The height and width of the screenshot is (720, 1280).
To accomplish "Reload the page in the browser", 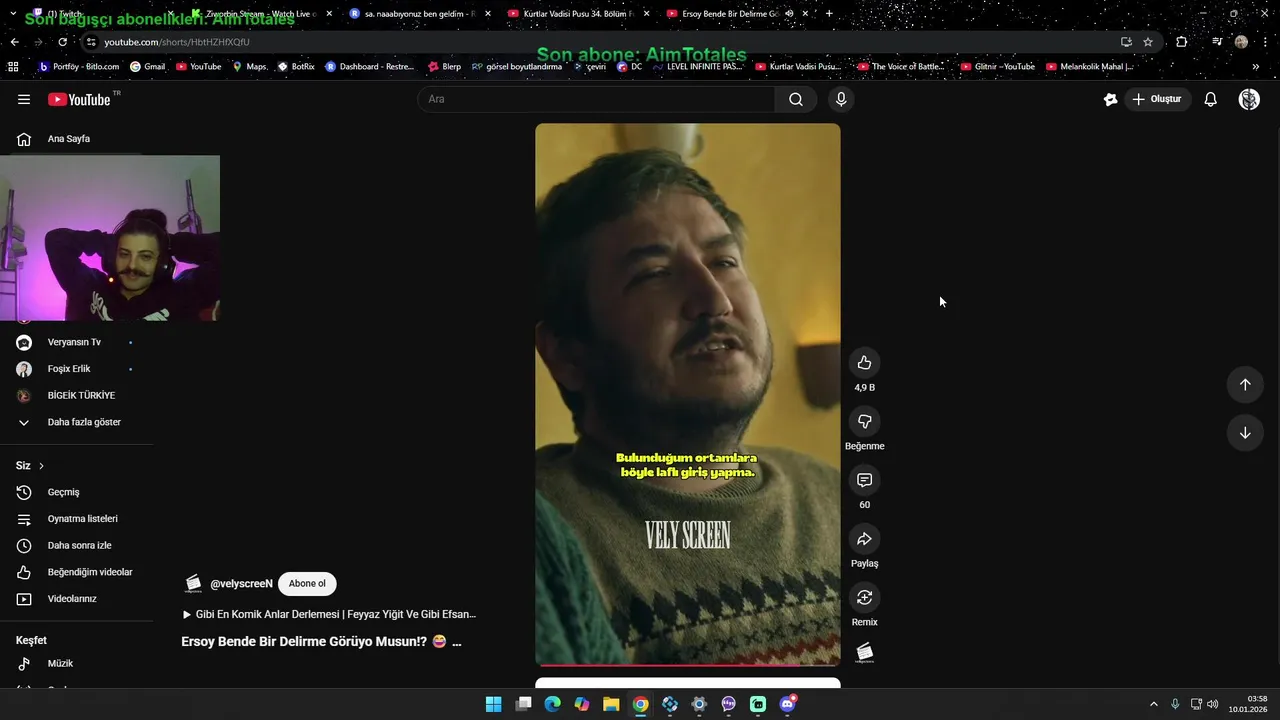I will [62, 42].
